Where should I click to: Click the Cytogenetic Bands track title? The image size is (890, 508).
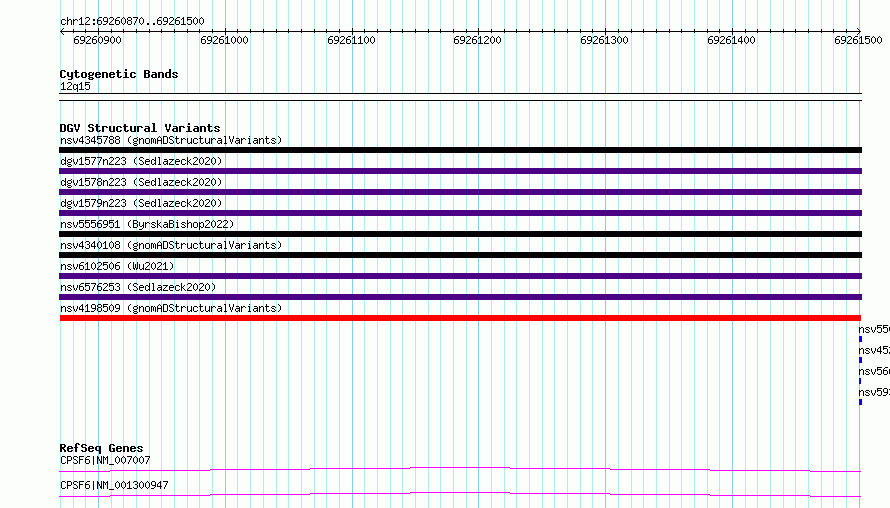click(119, 74)
